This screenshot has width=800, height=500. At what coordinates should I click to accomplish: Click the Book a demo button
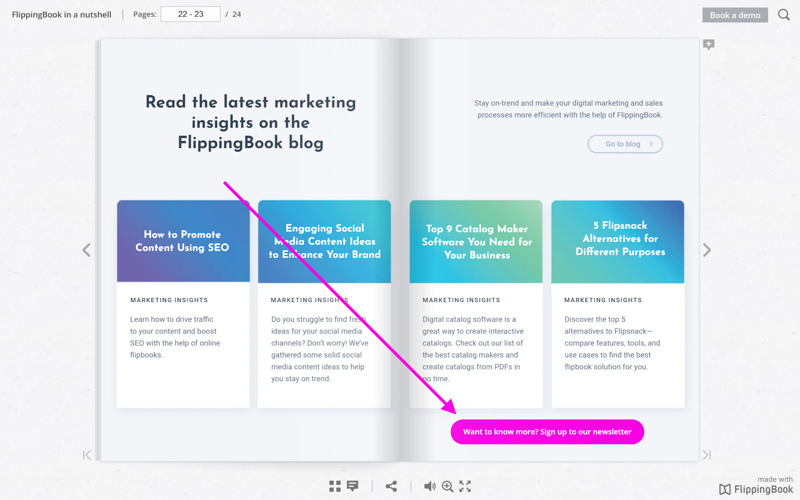coord(735,15)
